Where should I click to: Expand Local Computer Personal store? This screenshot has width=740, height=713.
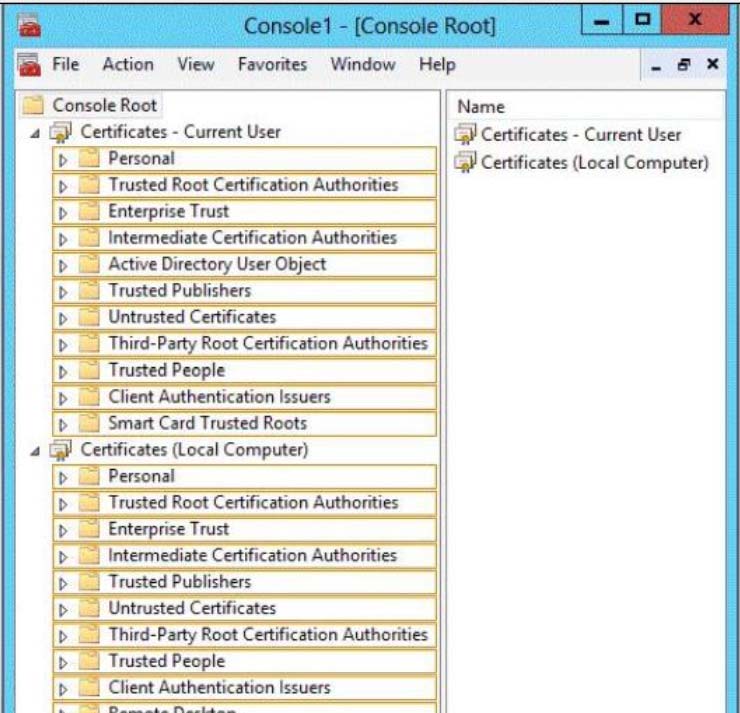point(63,478)
